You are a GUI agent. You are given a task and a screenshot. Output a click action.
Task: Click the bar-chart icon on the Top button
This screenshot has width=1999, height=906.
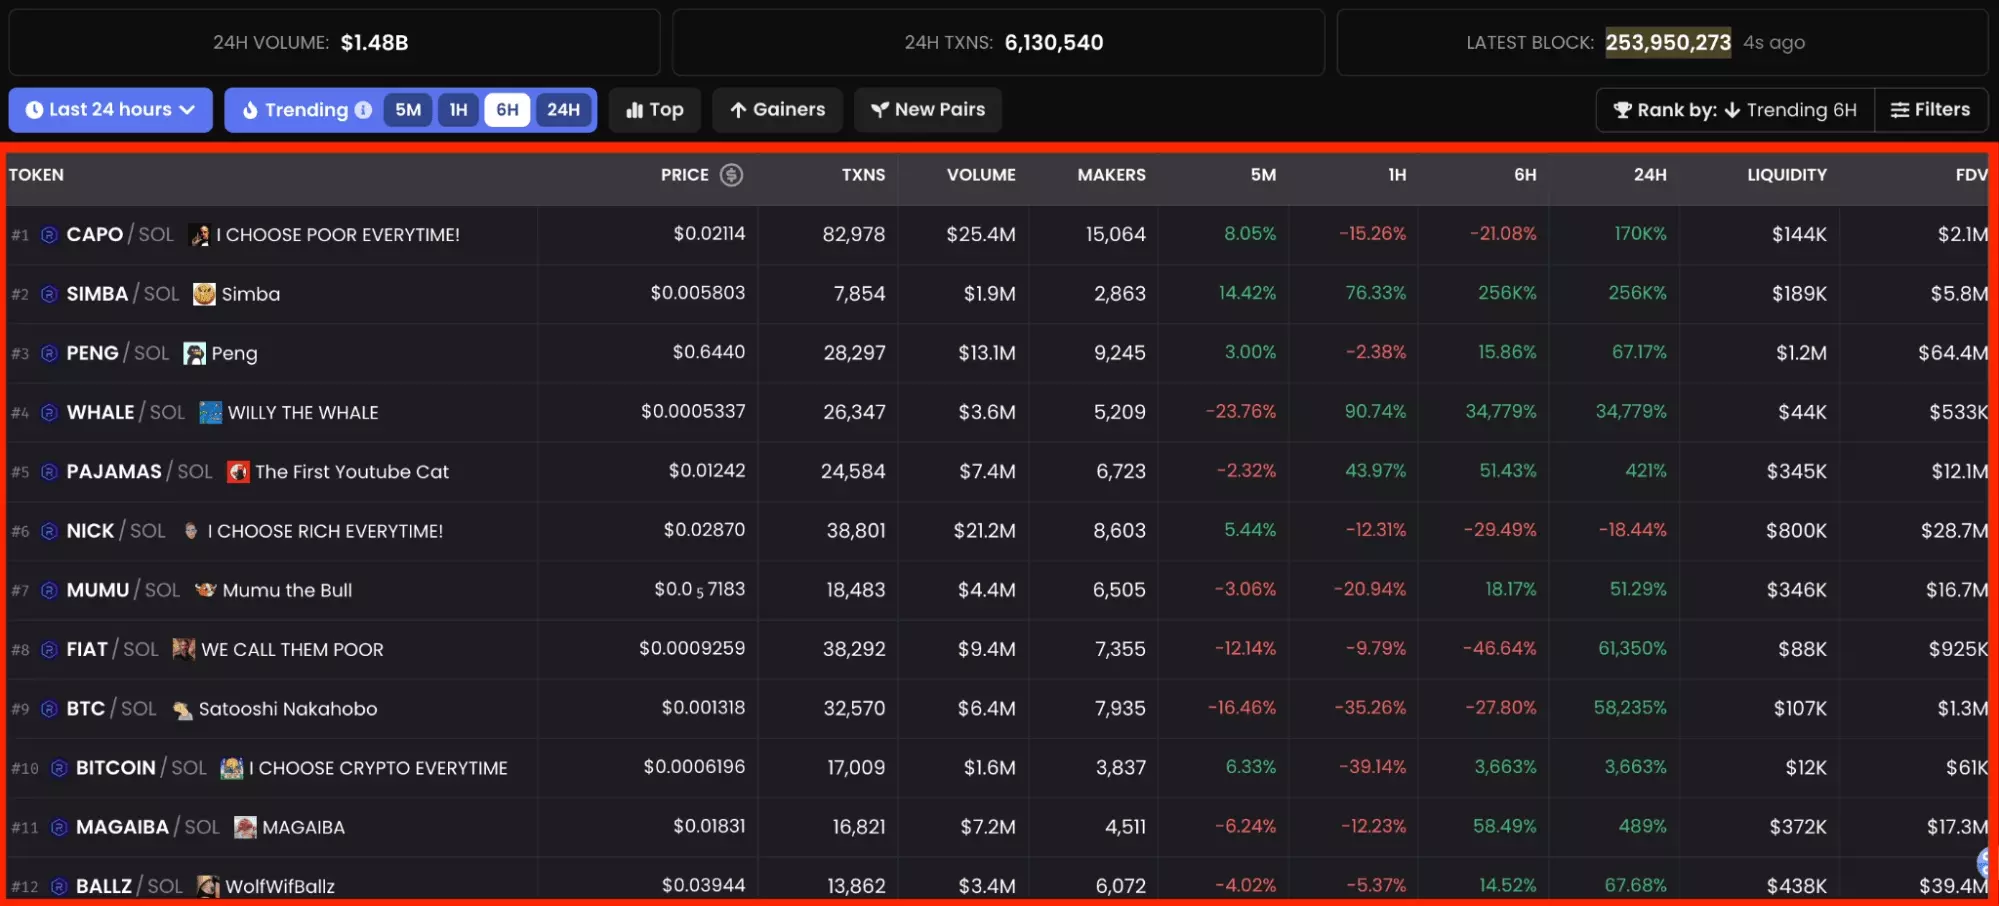click(637, 110)
